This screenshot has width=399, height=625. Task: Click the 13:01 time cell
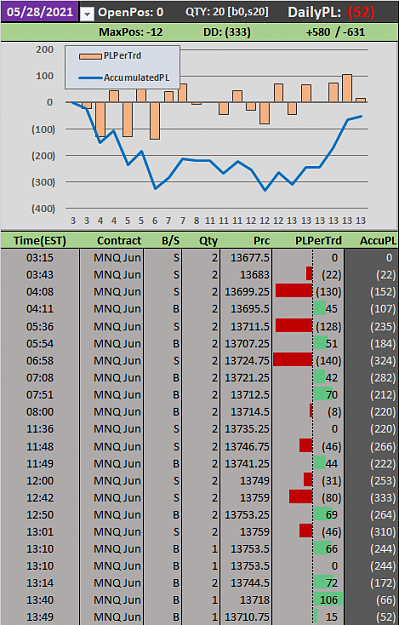pyautogui.click(x=40, y=532)
